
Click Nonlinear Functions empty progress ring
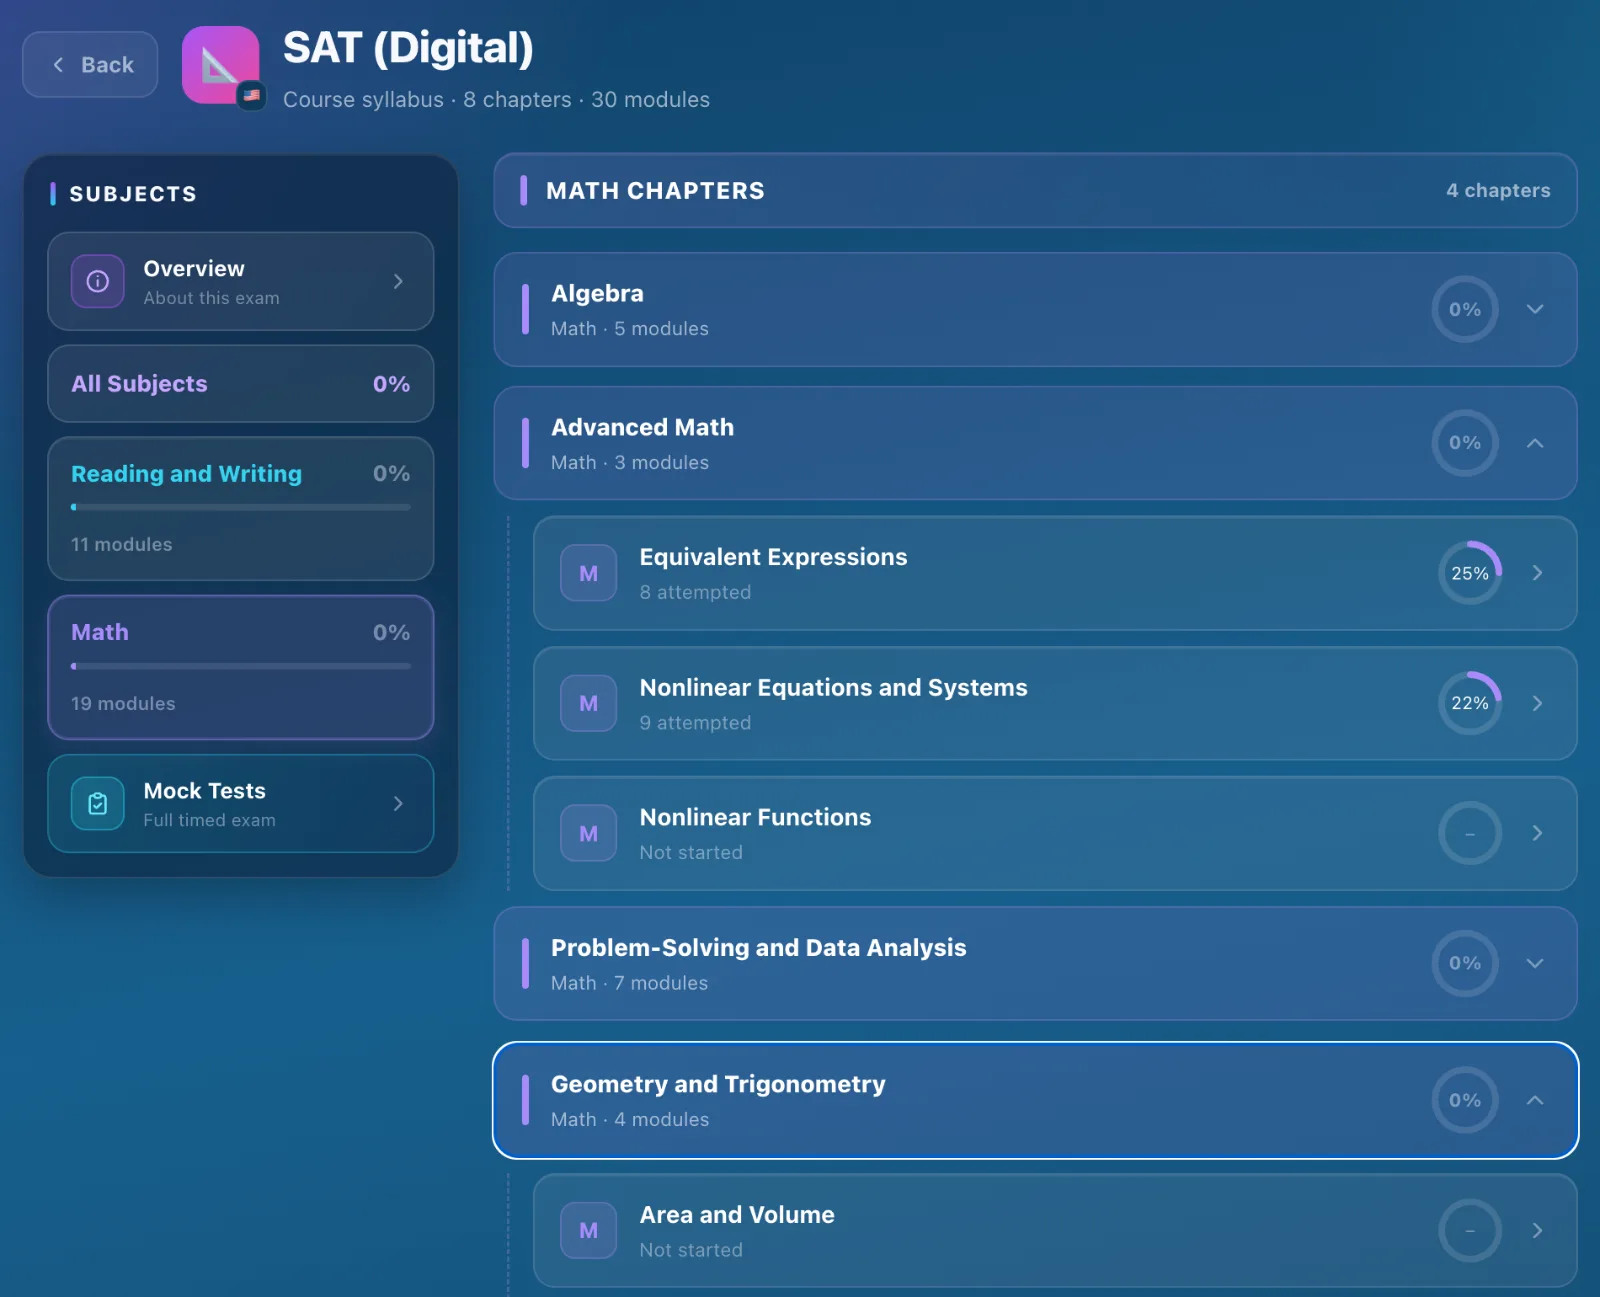click(x=1470, y=833)
